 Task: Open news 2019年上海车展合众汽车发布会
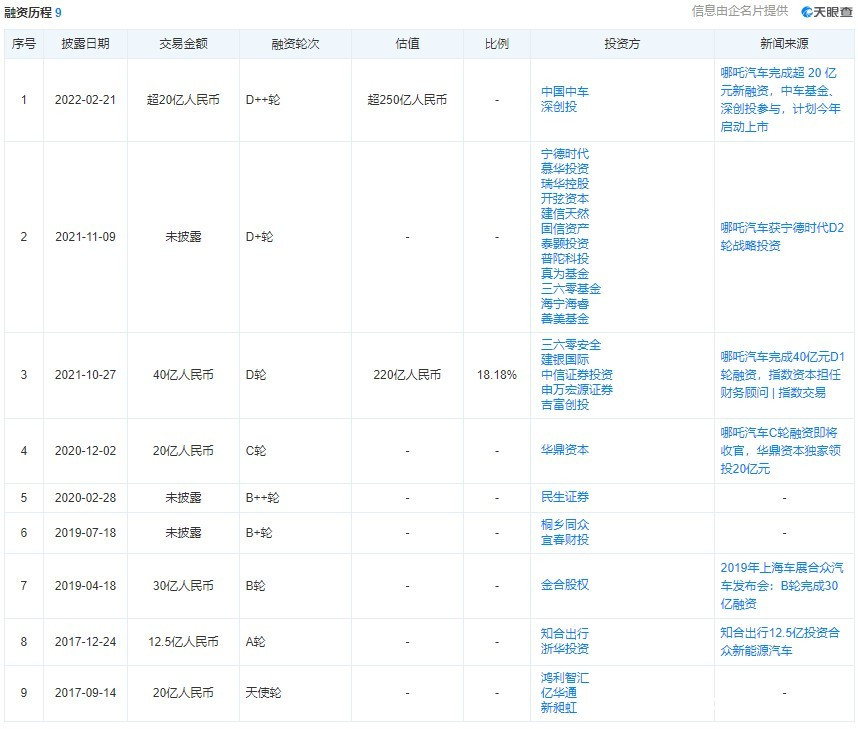[x=781, y=586]
